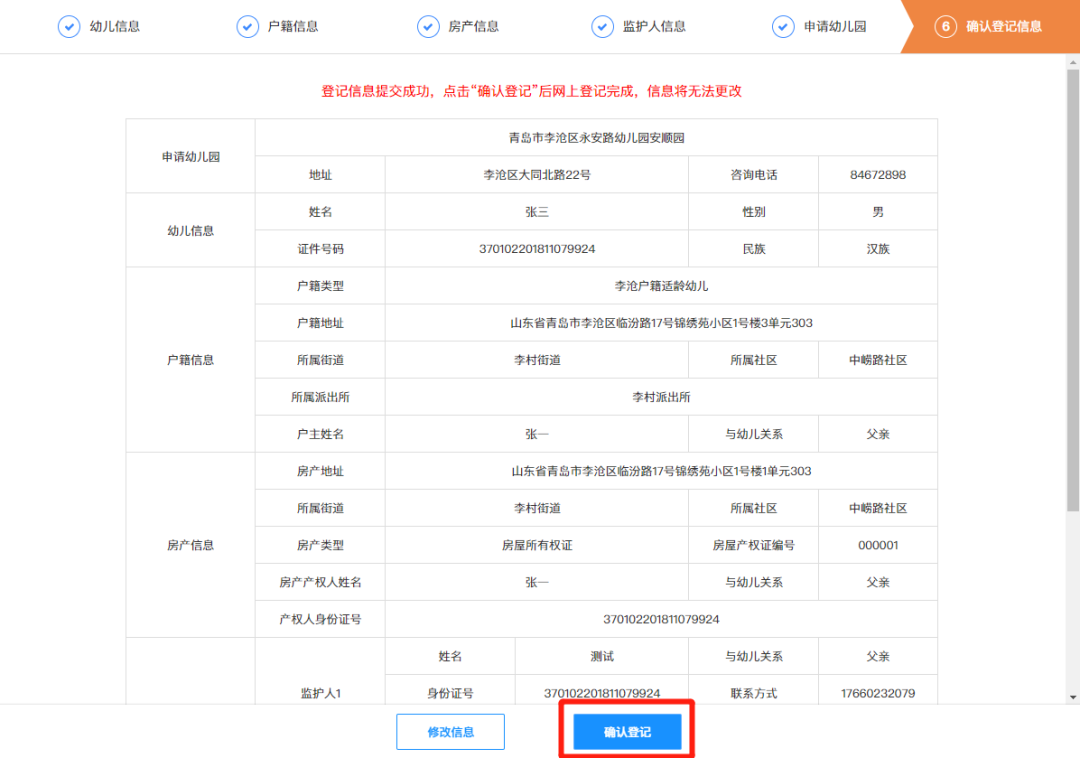Click the scrollbar down arrow
Image resolution: width=1080 pixels, height=758 pixels.
click(1073, 697)
